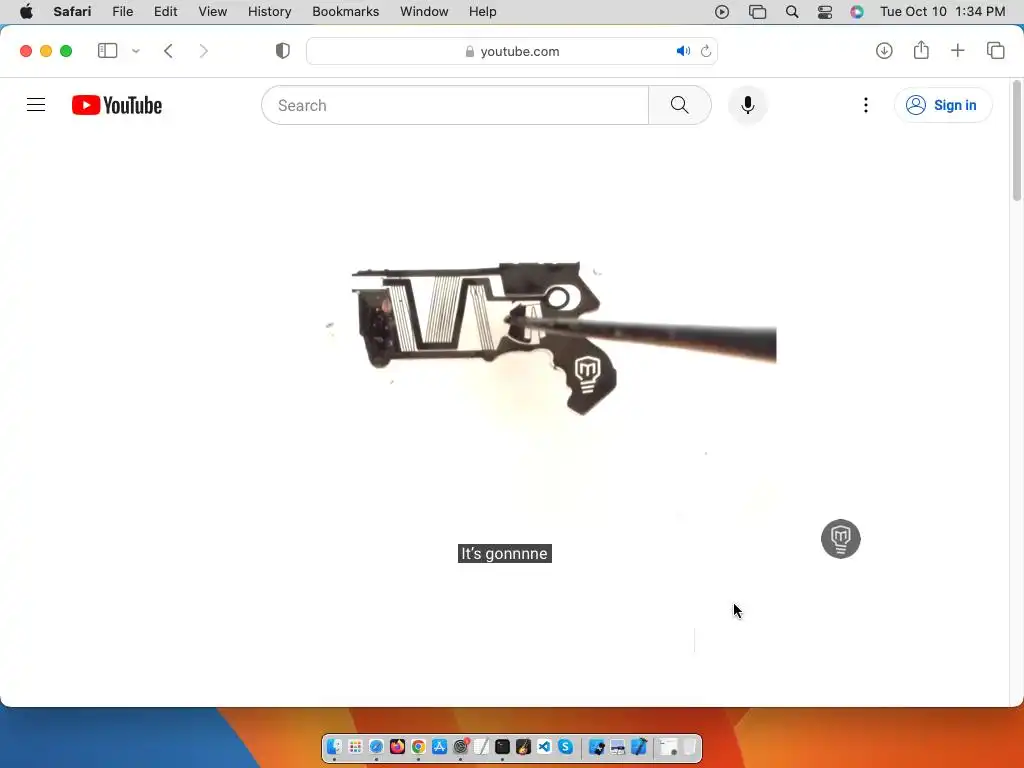Click the Now Playing menu bar icon
Image resolution: width=1024 pixels, height=768 pixels.
[722, 12]
